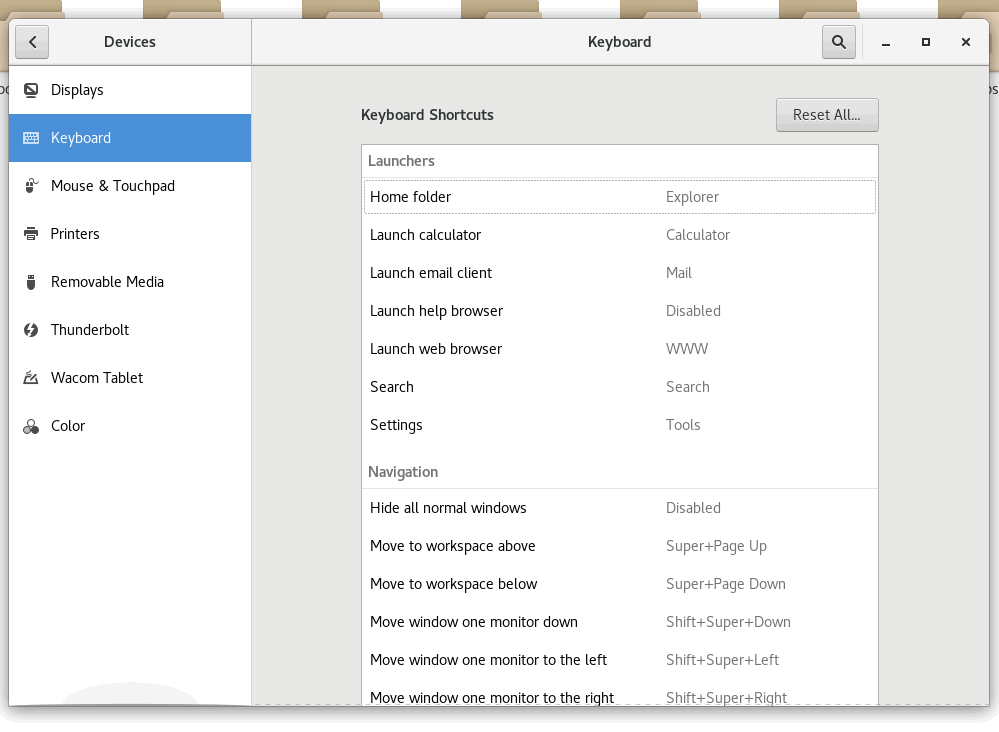
Task: Click the Wacom Tablet icon
Action: pos(31,378)
